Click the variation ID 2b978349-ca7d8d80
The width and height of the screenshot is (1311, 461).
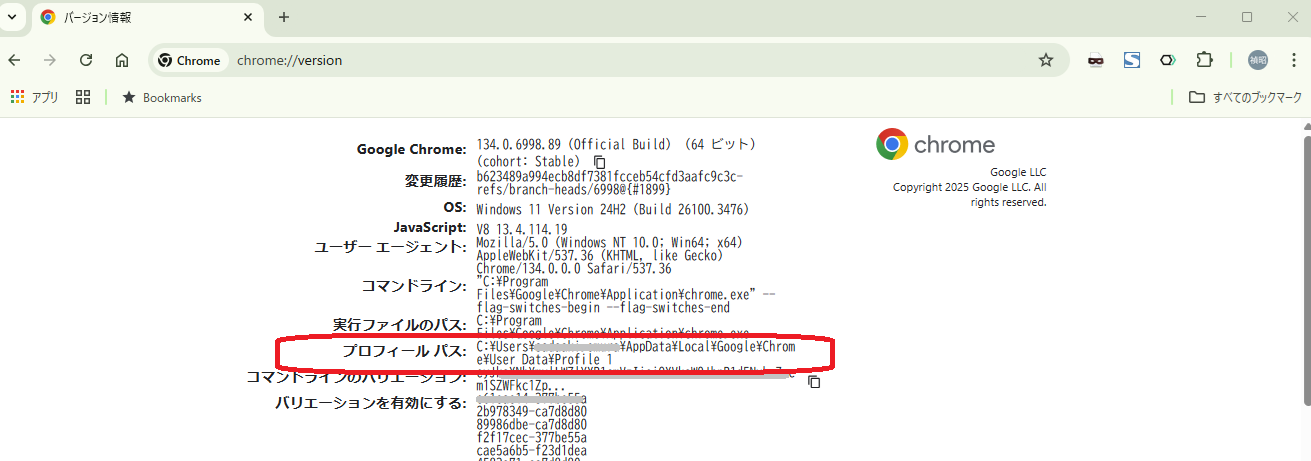pyautogui.click(x=532, y=411)
